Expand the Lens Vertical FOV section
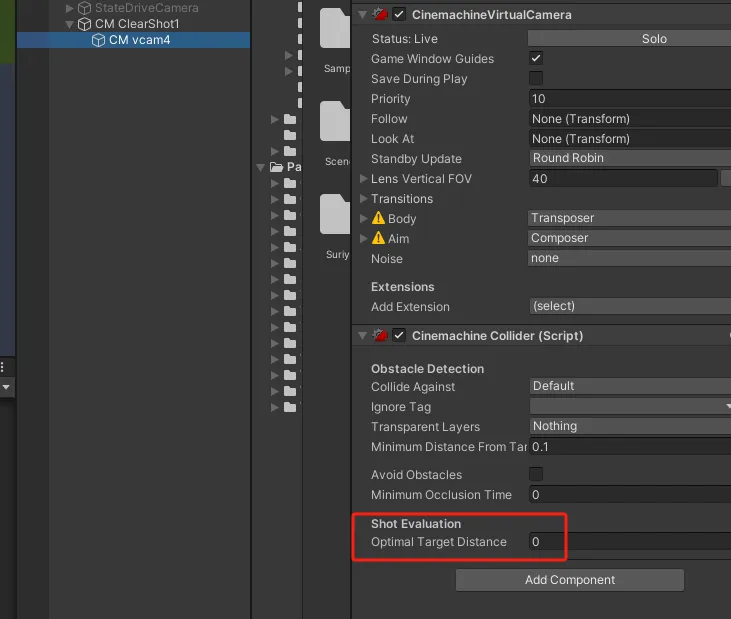Viewport: 731px width, 619px height. (x=364, y=179)
